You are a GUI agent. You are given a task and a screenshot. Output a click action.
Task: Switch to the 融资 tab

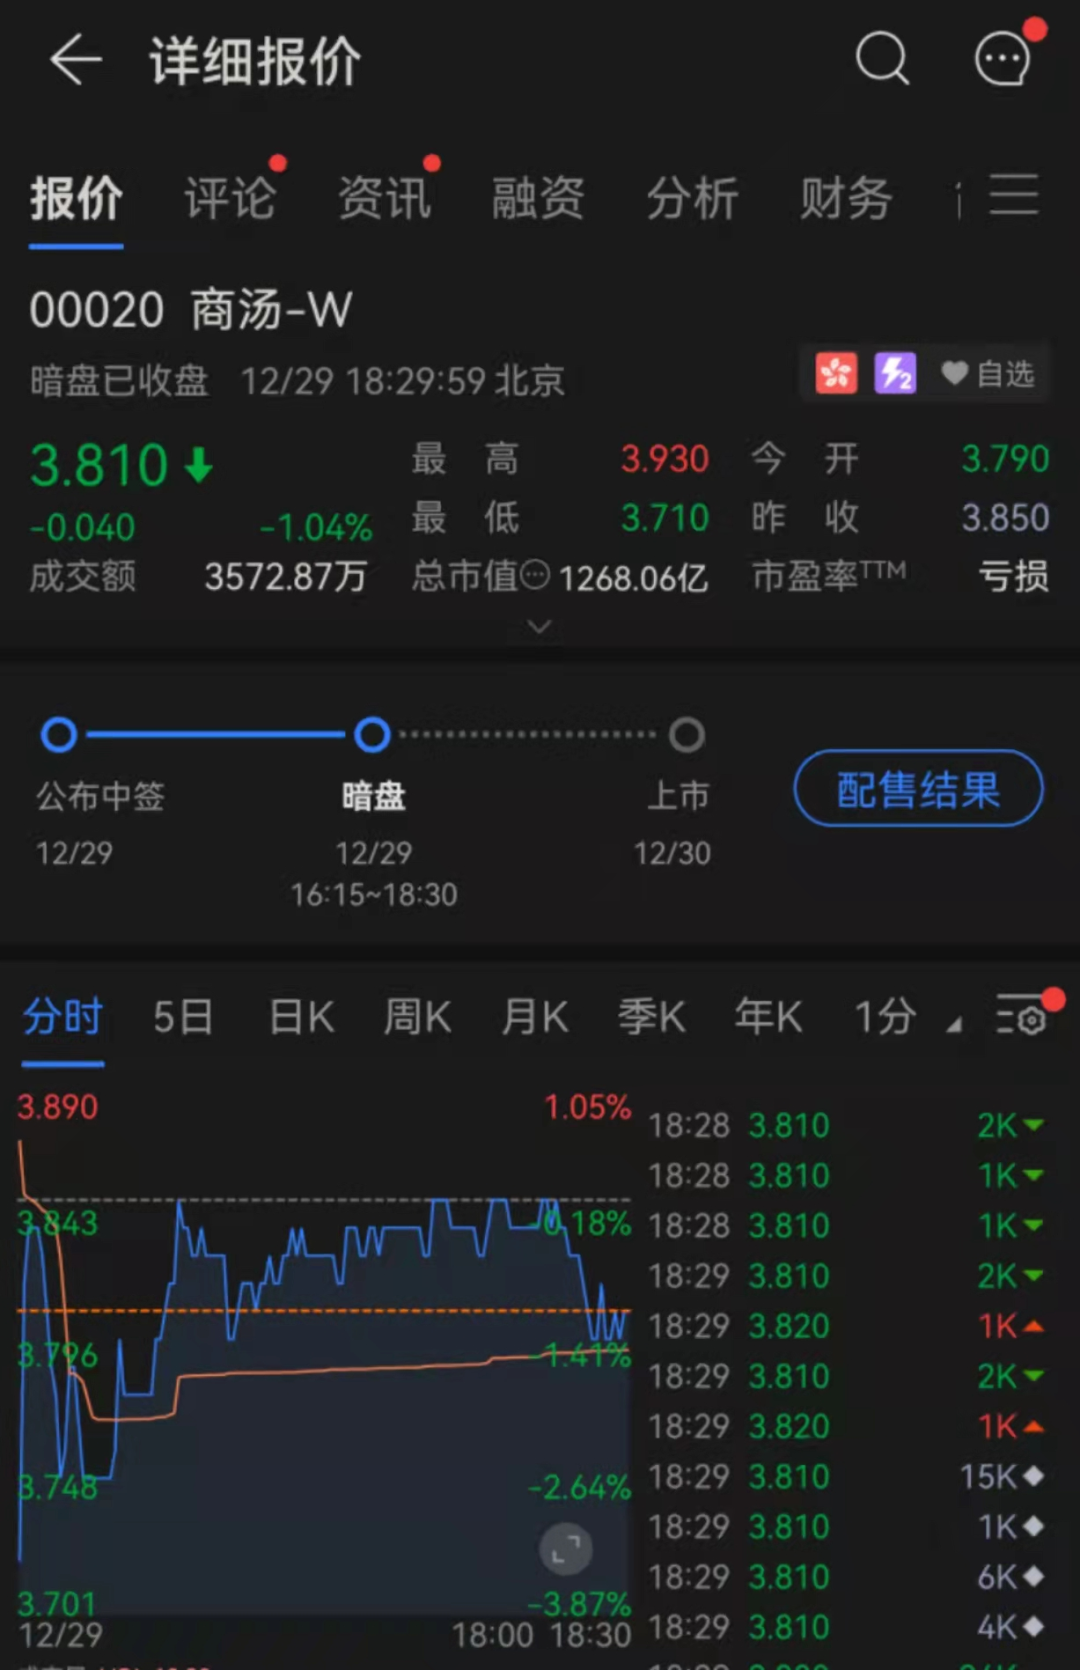pyautogui.click(x=538, y=198)
